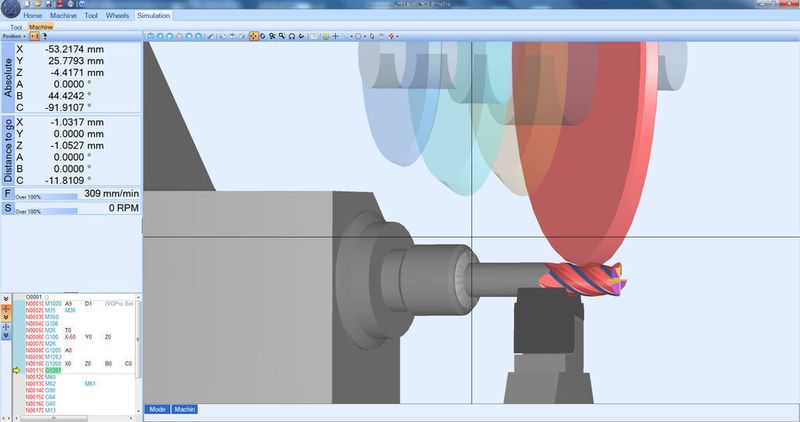Click the last blue play-forward simulation button
This screenshot has height=422, width=800.
[198, 36]
